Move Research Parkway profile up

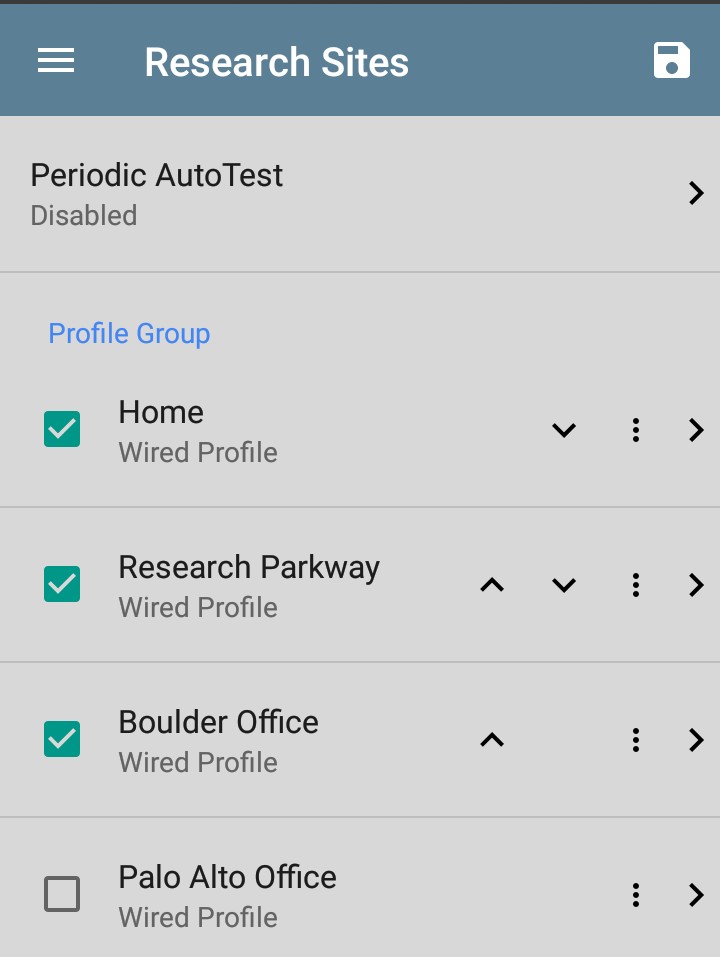(x=492, y=585)
